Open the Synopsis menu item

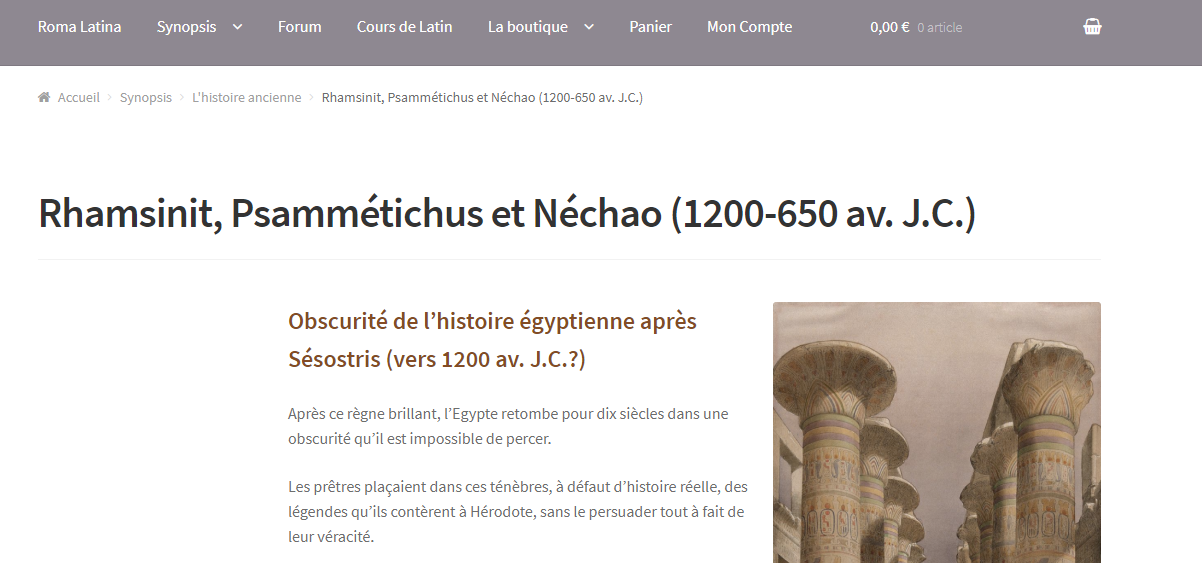coord(186,27)
